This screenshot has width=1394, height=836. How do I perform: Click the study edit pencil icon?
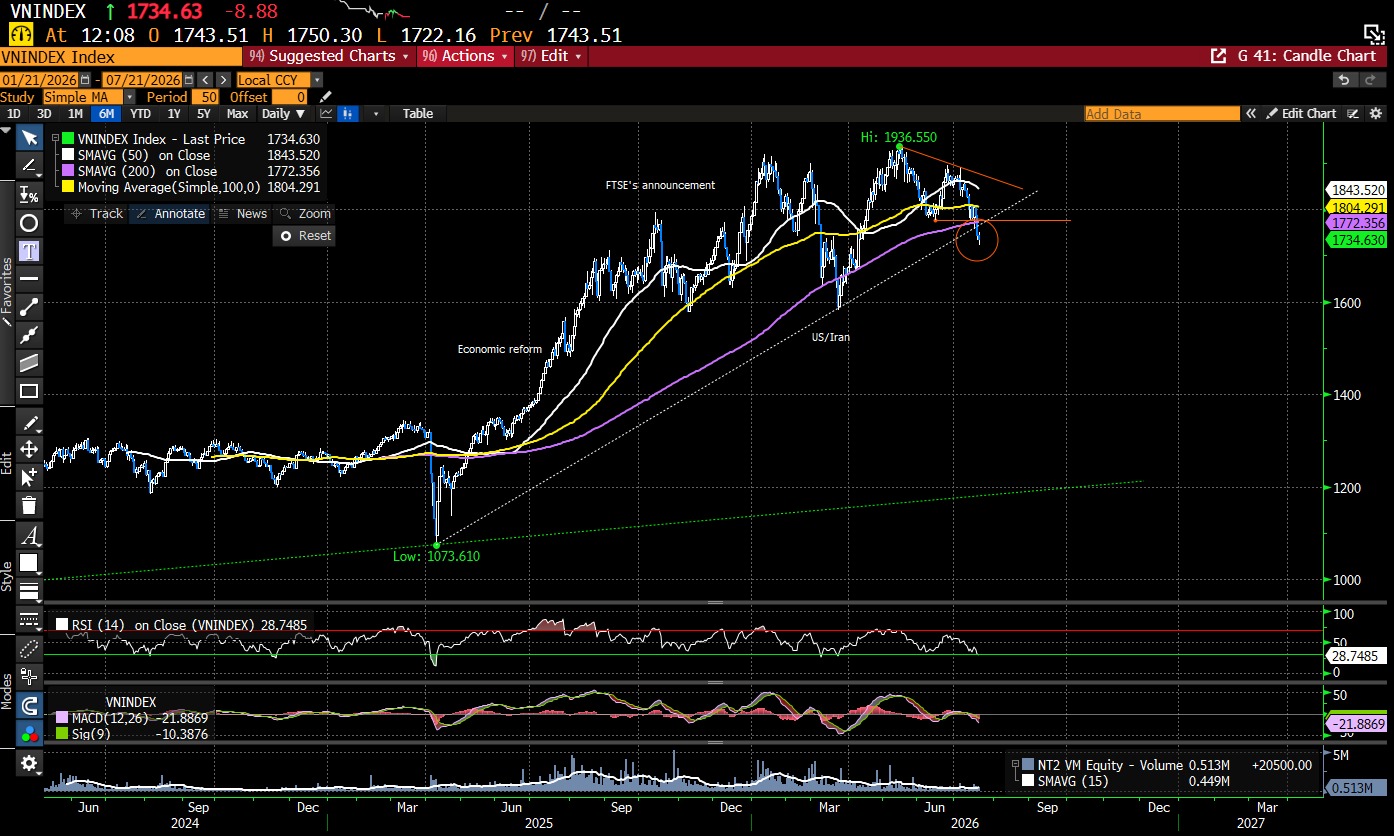[325, 97]
